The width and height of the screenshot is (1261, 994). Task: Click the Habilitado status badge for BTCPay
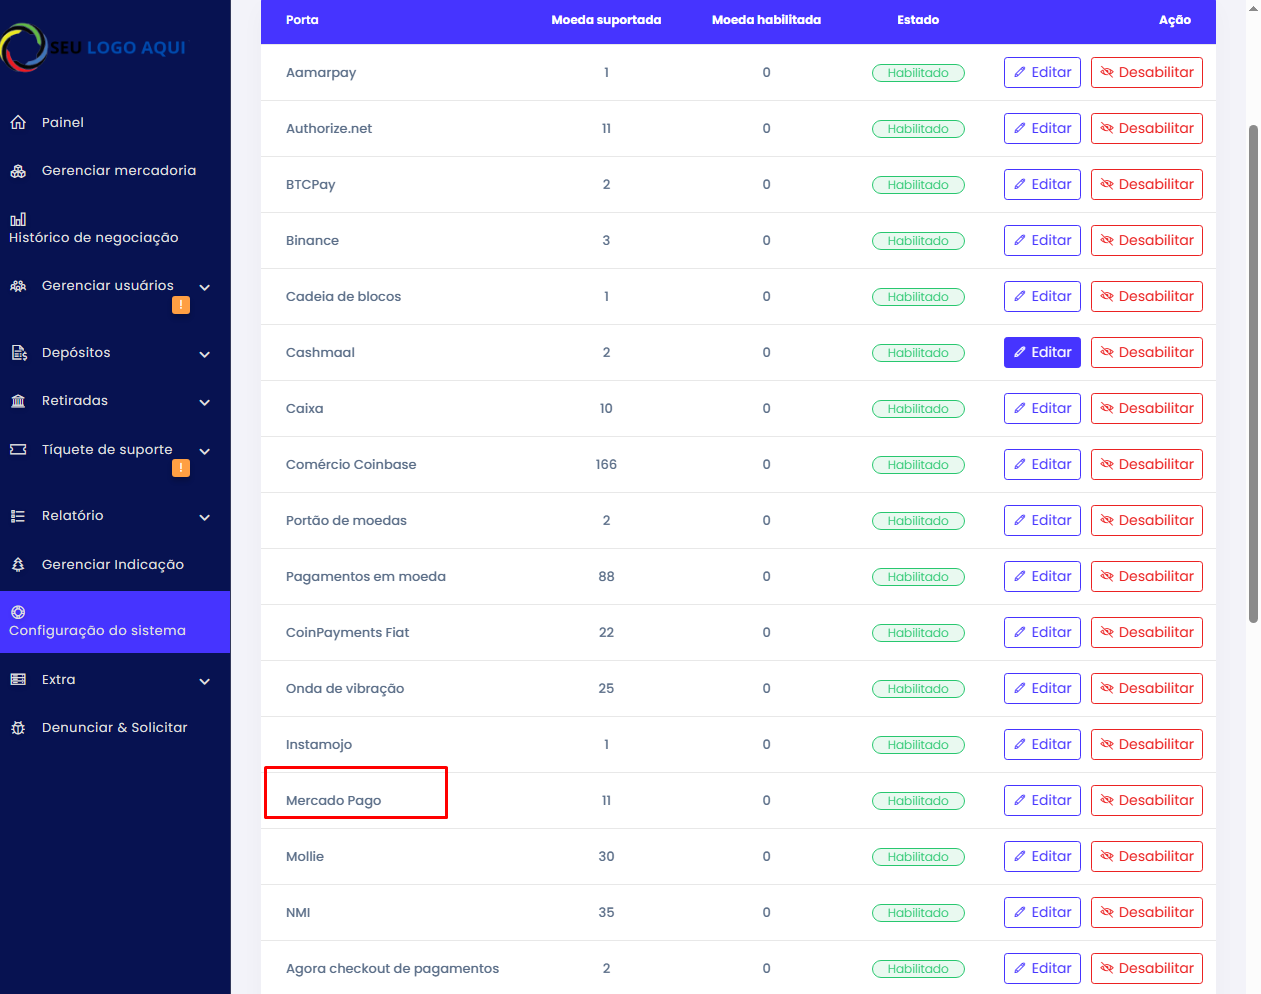point(918,185)
